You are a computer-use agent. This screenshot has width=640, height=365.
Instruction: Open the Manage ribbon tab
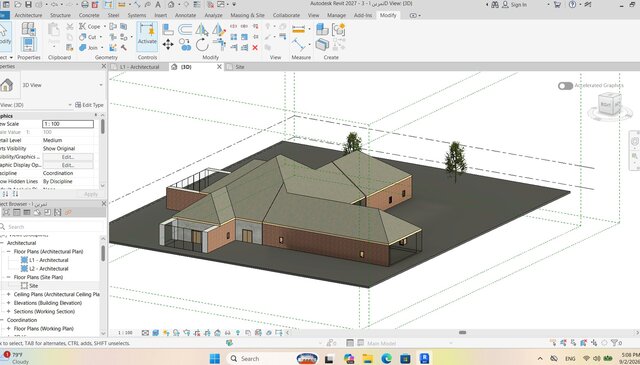pyautogui.click(x=336, y=15)
